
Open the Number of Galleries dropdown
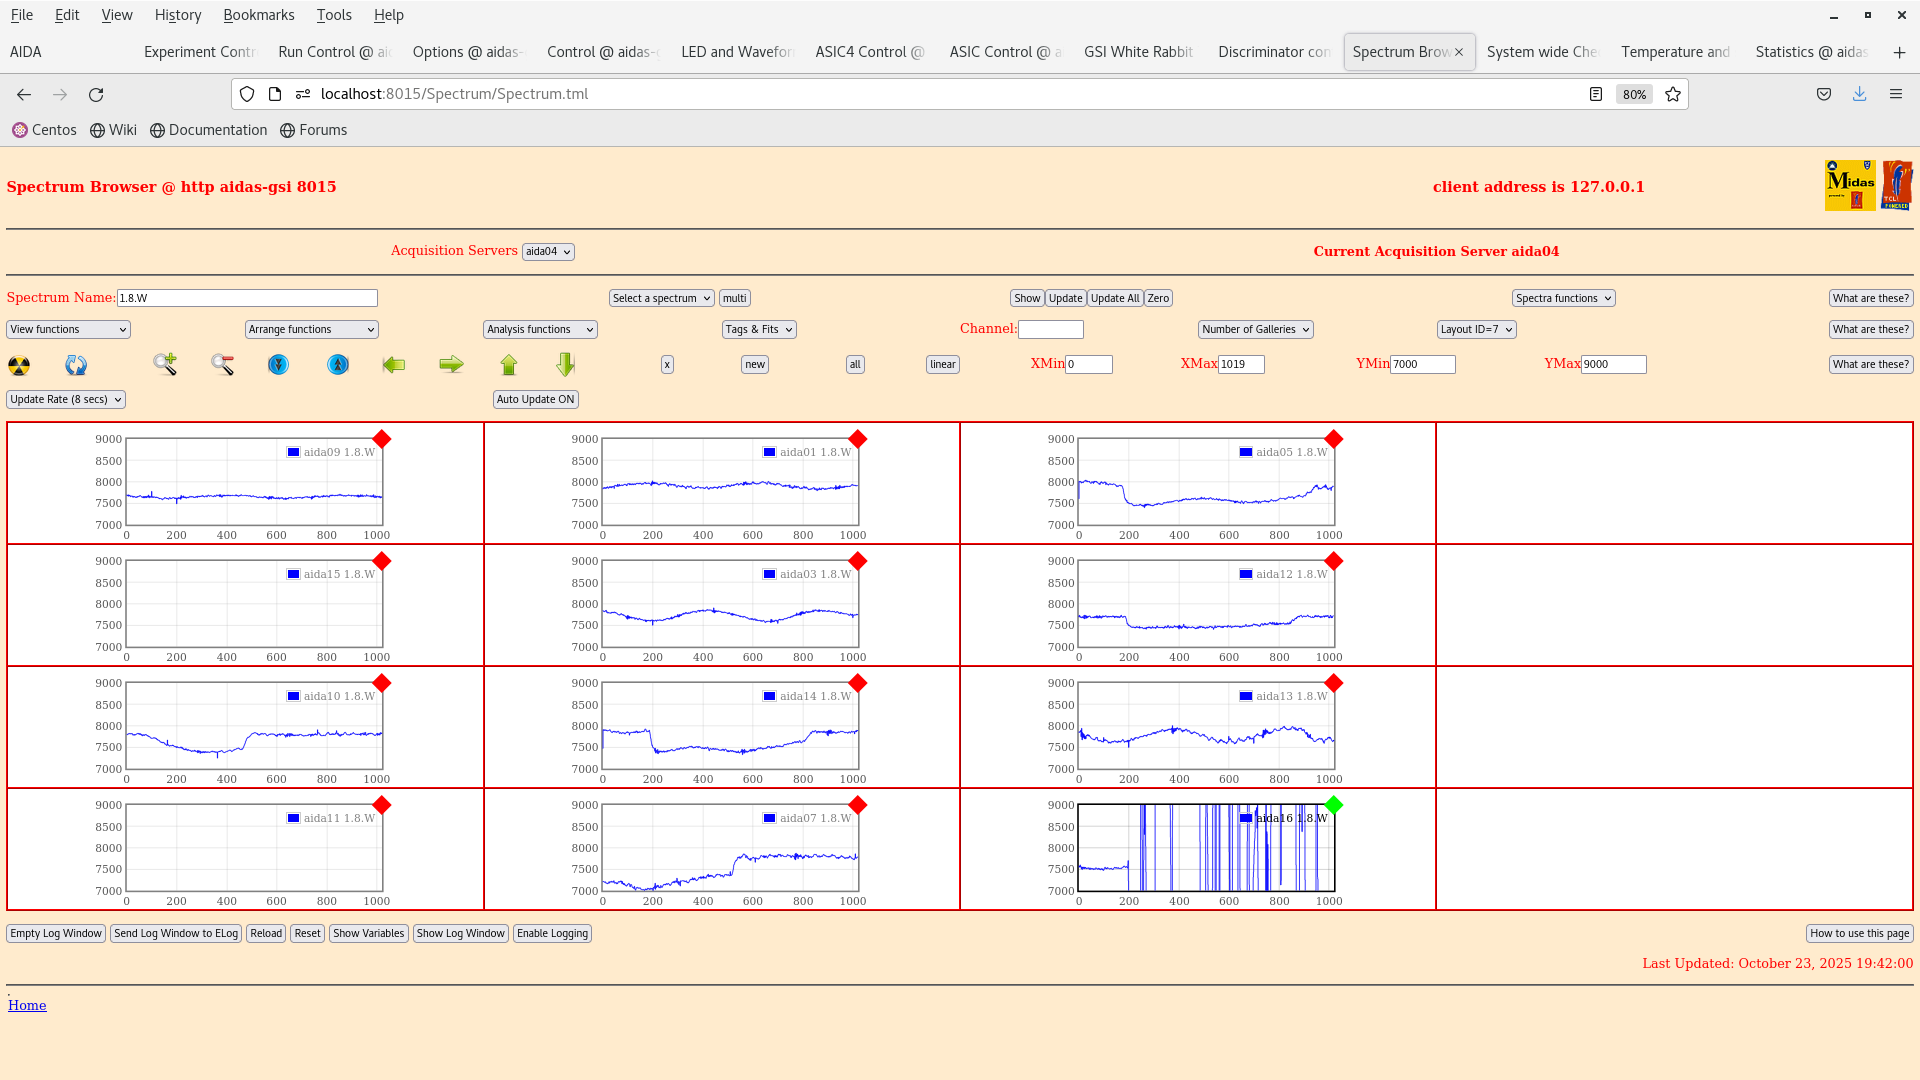1255,329
